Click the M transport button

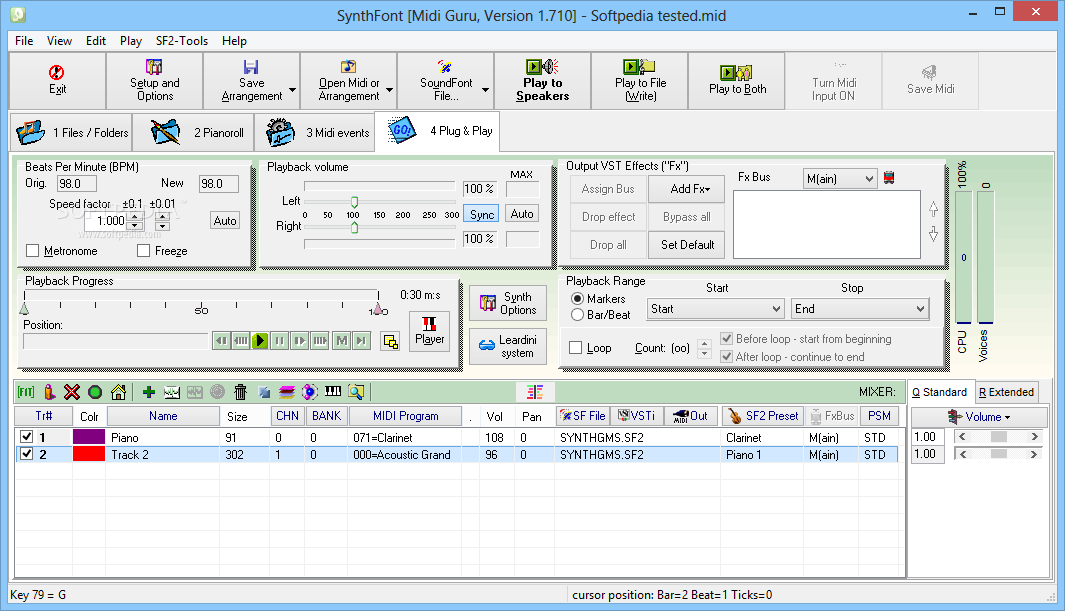pyautogui.click(x=342, y=341)
